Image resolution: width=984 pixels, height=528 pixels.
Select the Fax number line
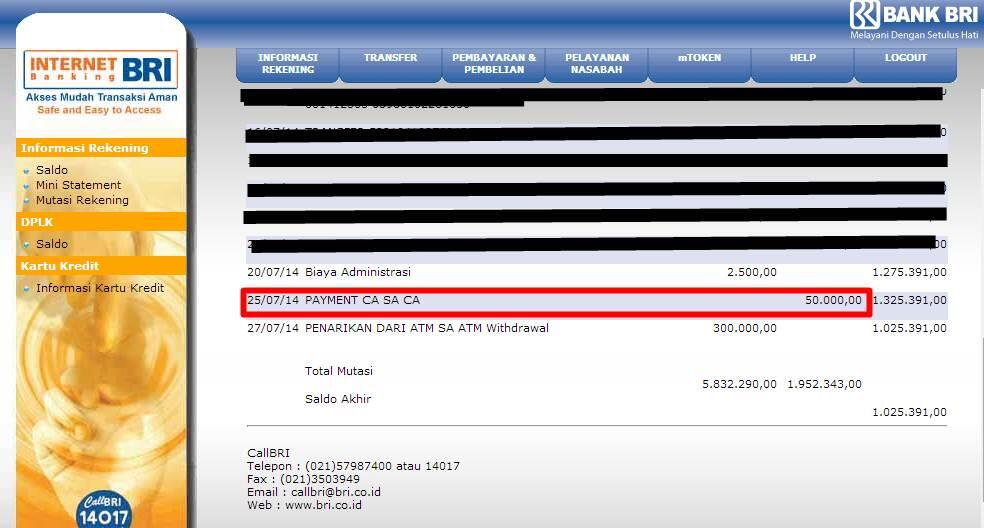[x=303, y=479]
